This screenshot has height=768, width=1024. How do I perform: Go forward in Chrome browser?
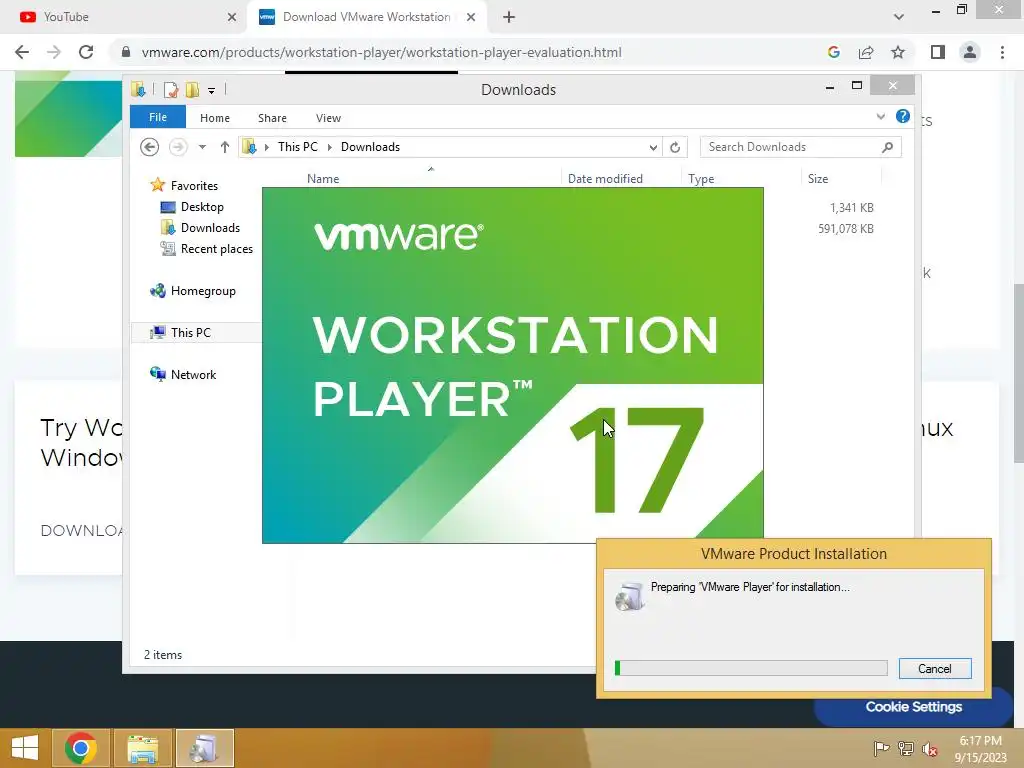click(x=54, y=52)
